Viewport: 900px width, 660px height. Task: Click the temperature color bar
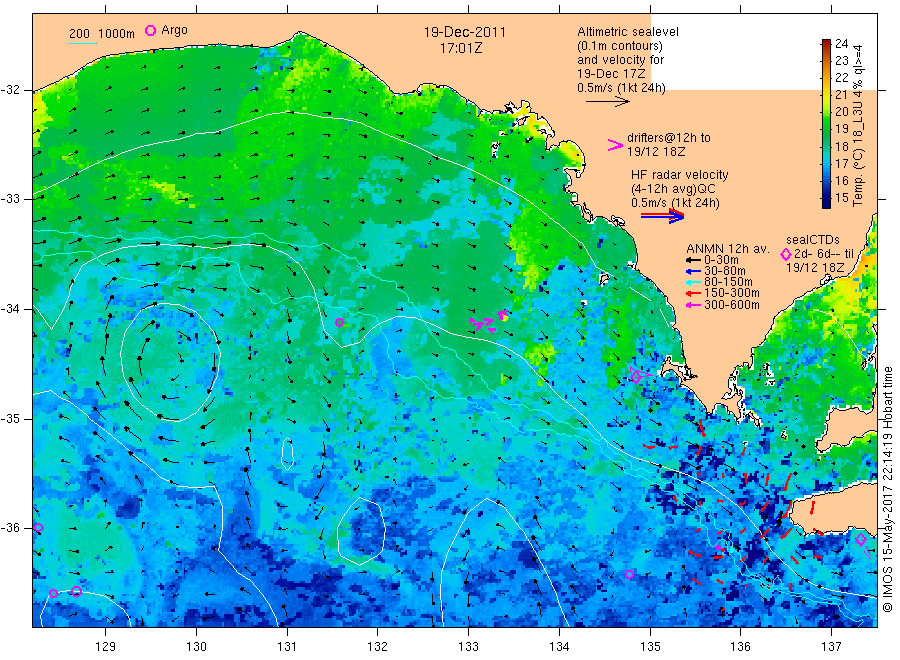tap(826, 123)
